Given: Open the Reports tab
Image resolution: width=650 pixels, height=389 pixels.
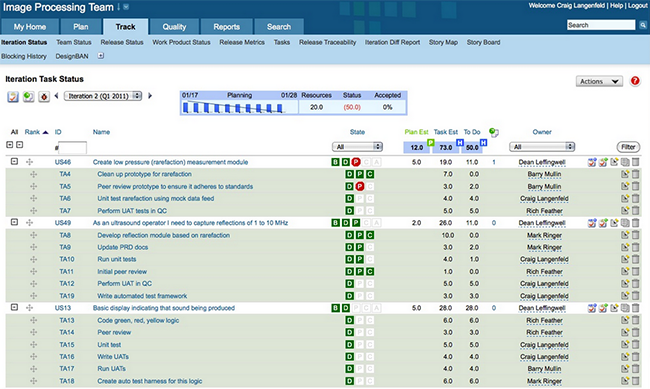Looking at the screenshot, I should (226, 27).
